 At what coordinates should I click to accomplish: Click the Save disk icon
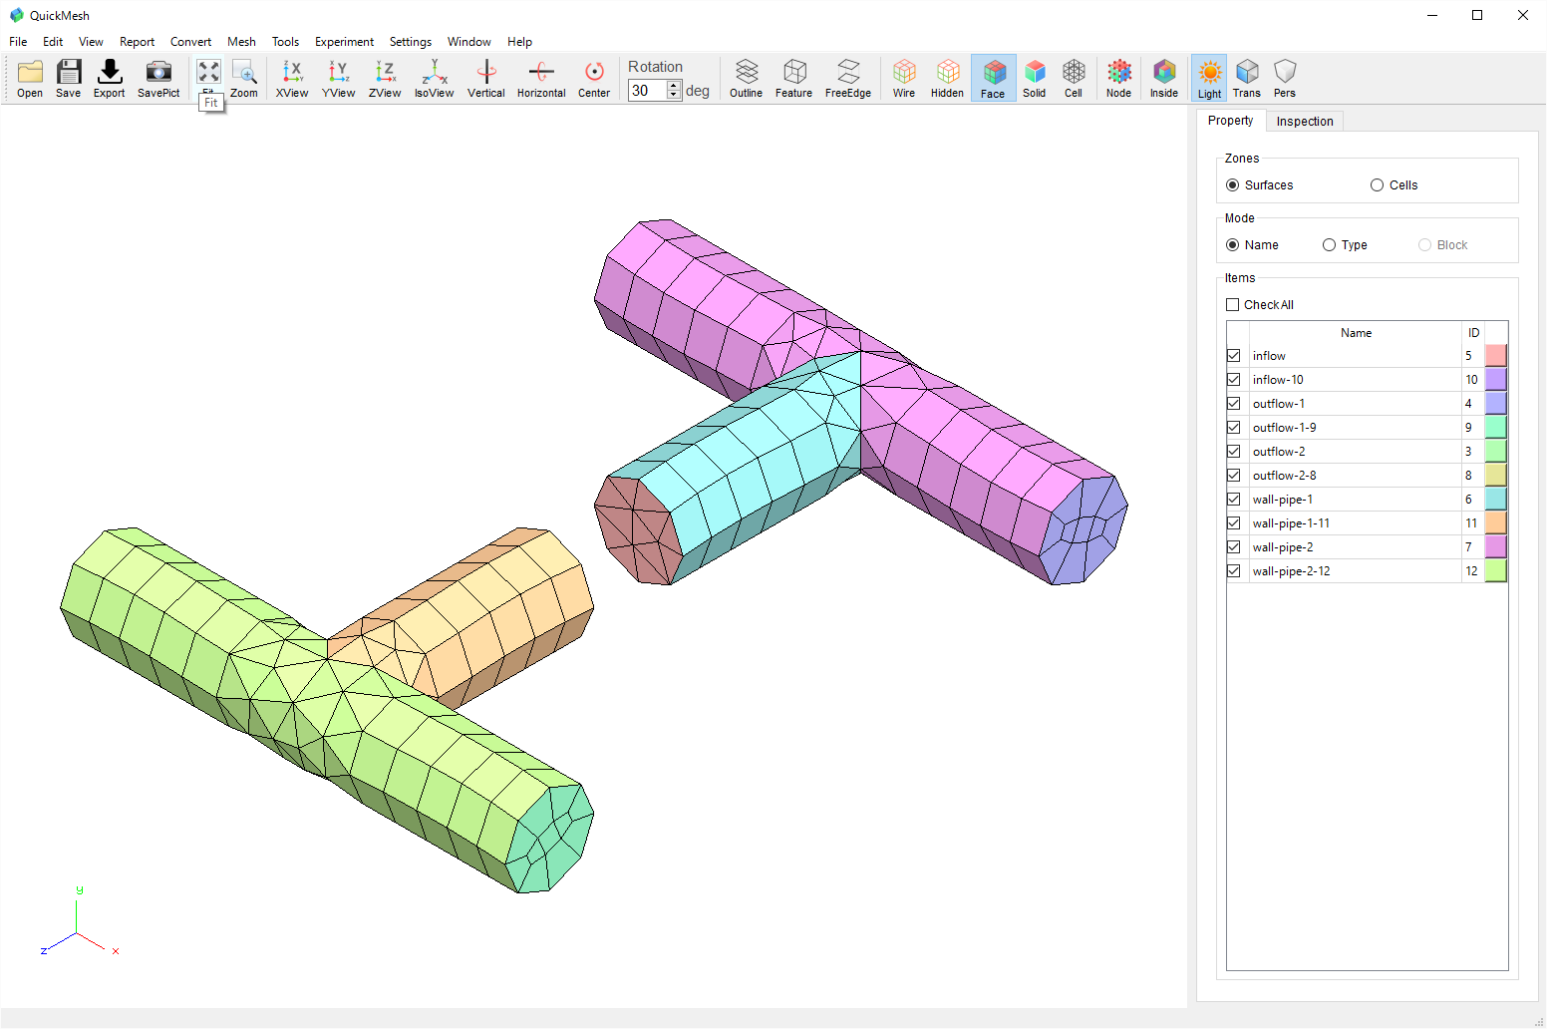pyautogui.click(x=68, y=78)
